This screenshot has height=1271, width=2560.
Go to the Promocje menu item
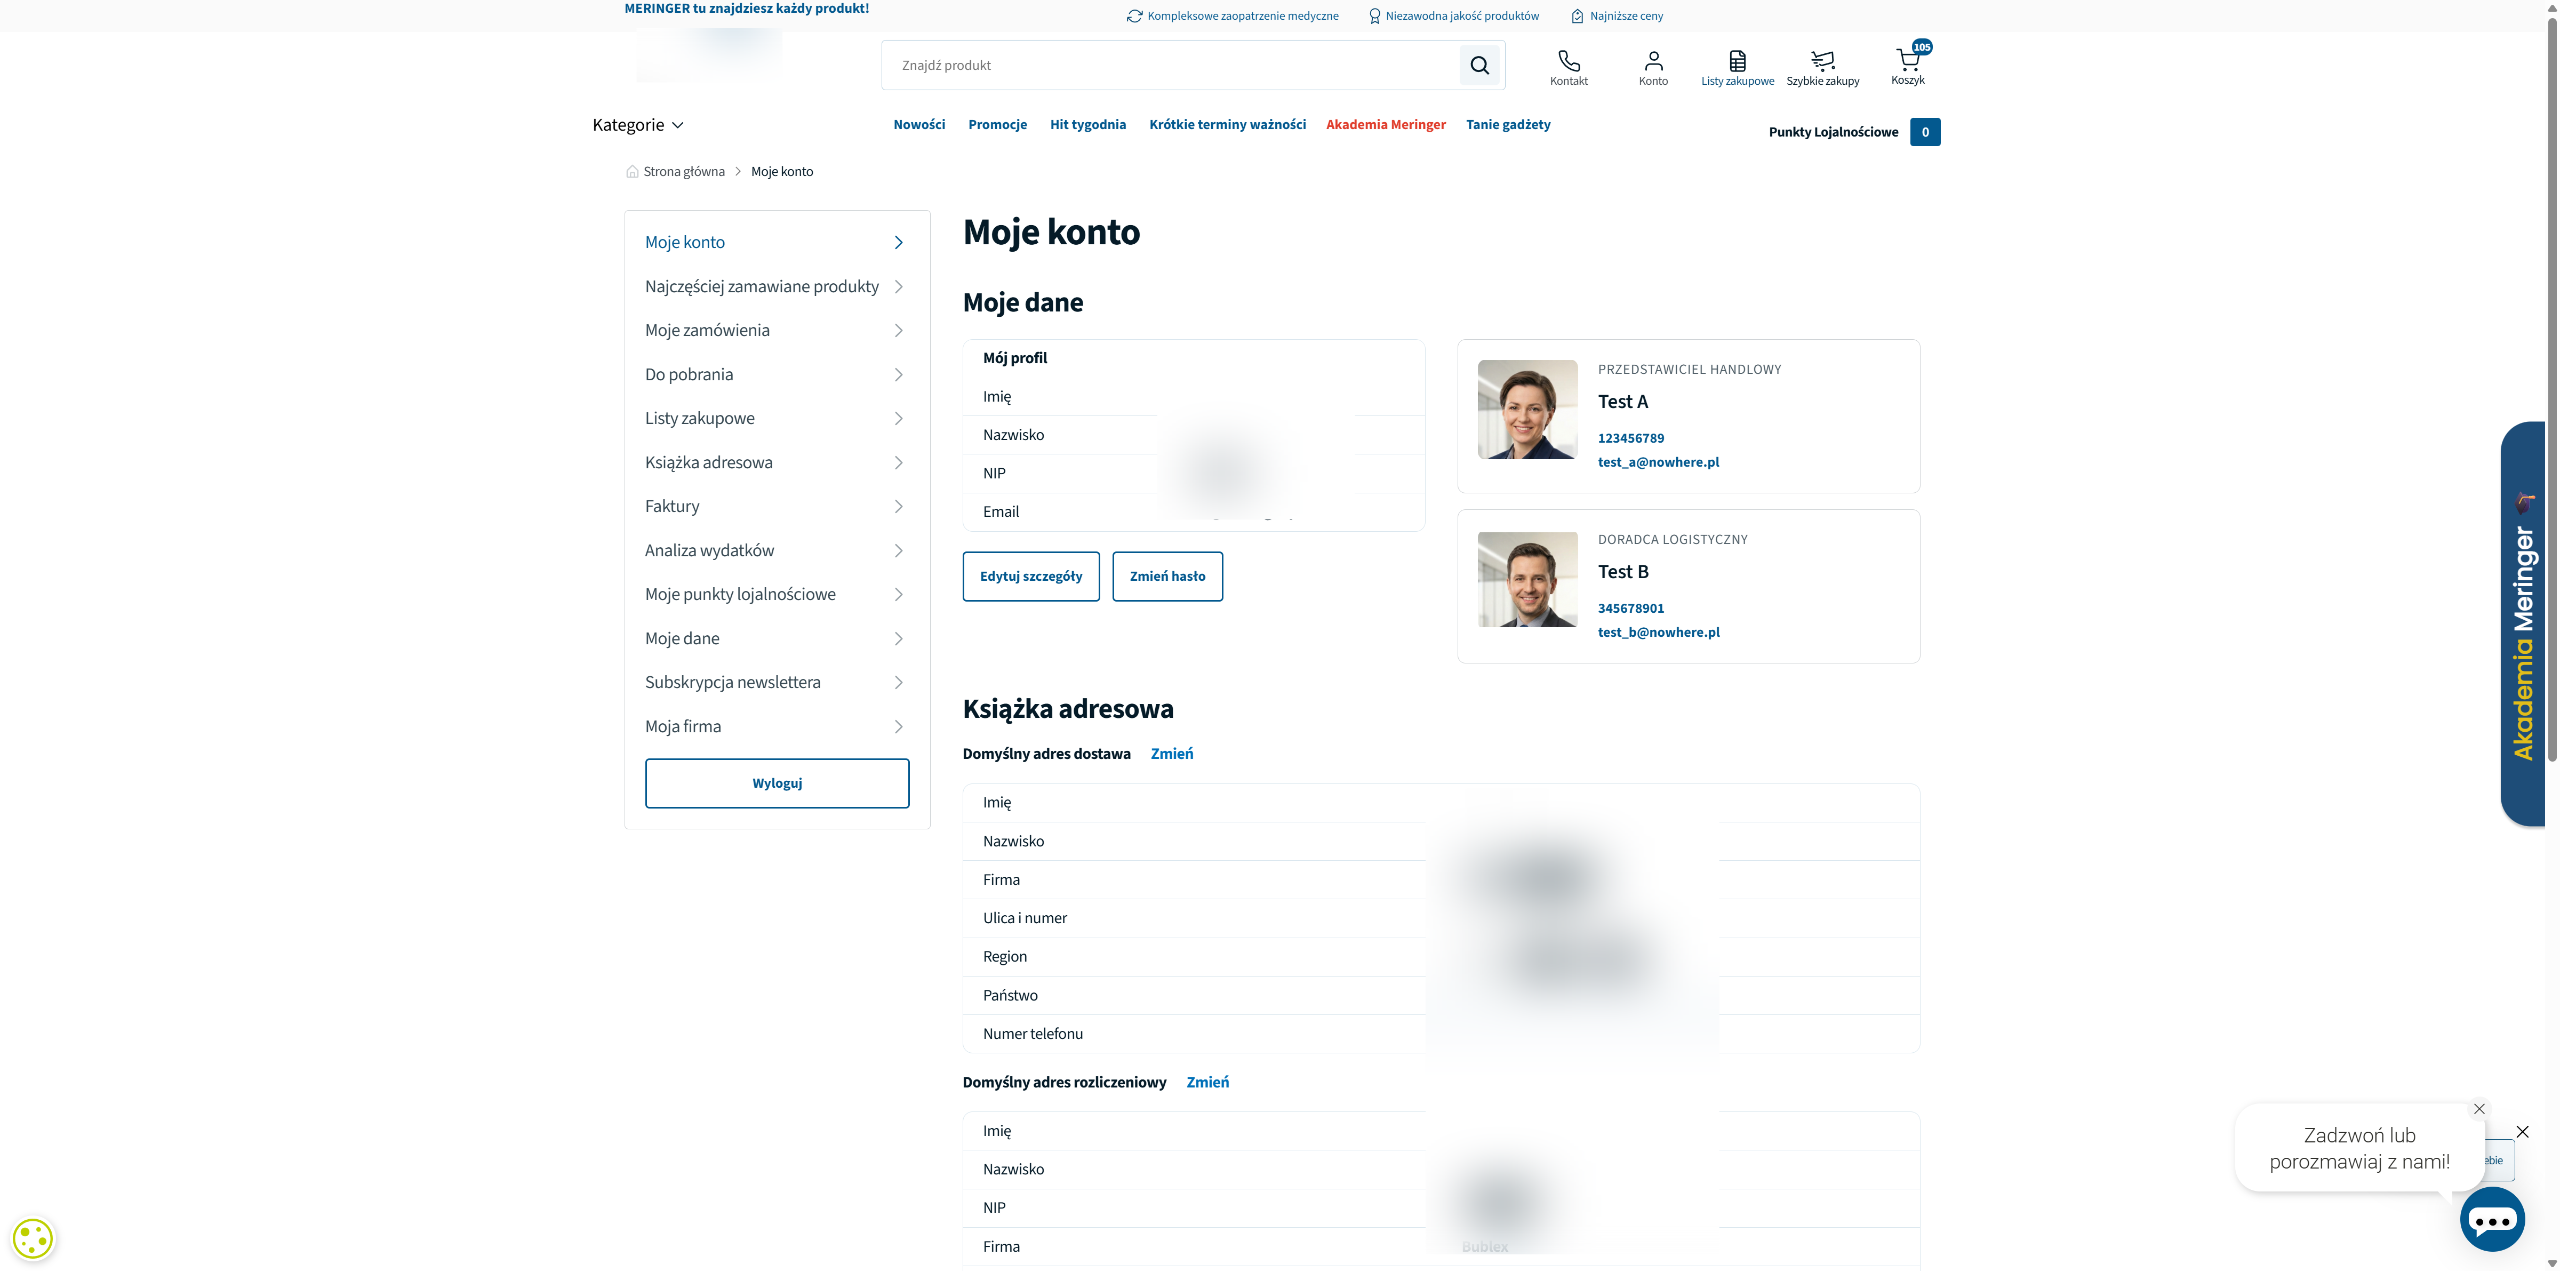(x=997, y=125)
